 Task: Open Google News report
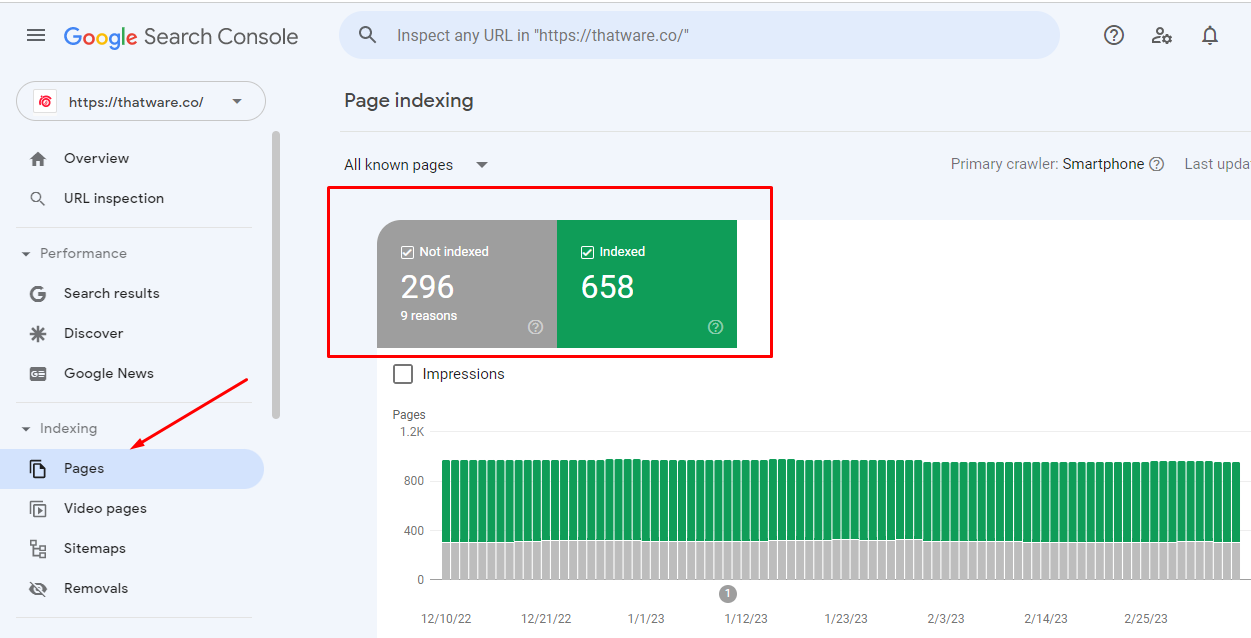tap(132, 374)
